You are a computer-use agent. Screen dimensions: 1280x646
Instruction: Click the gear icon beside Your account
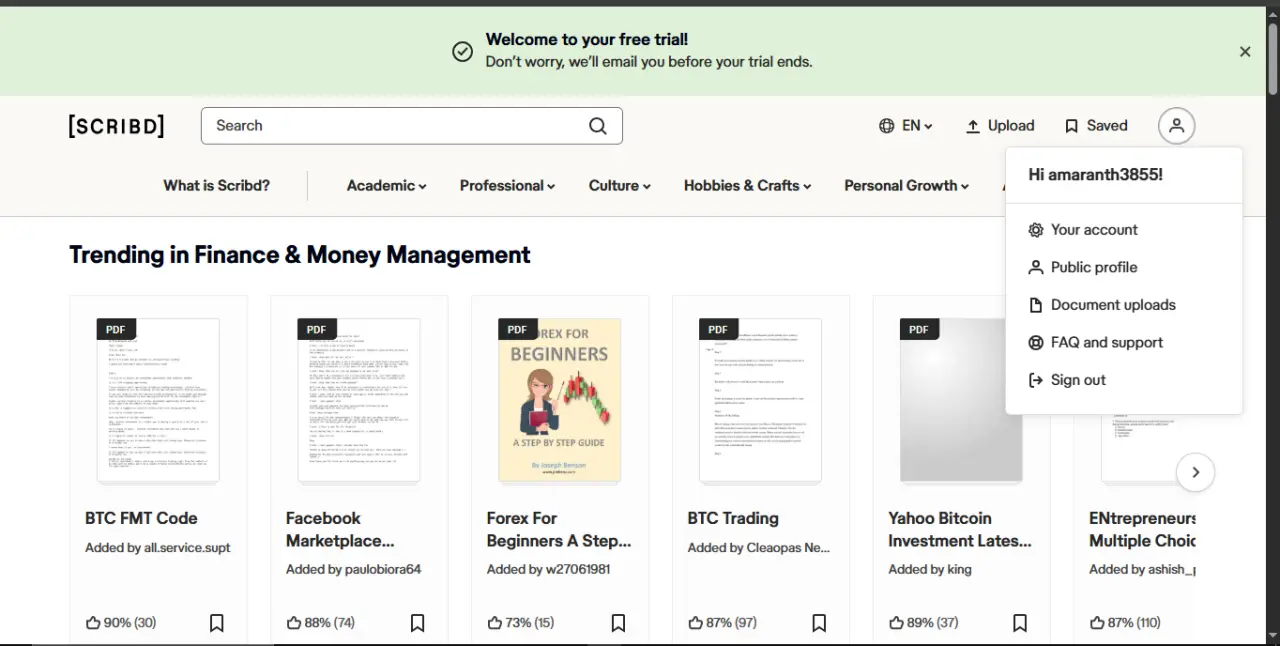(x=1036, y=230)
